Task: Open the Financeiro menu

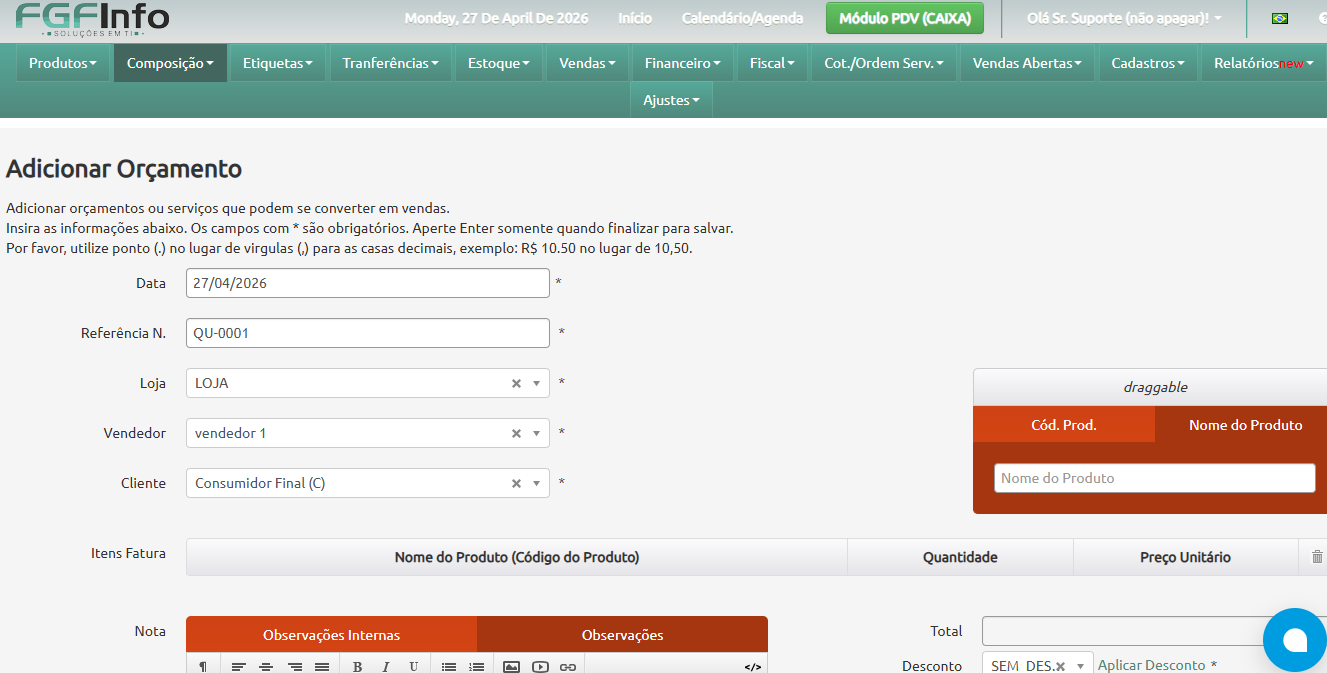Action: point(683,63)
